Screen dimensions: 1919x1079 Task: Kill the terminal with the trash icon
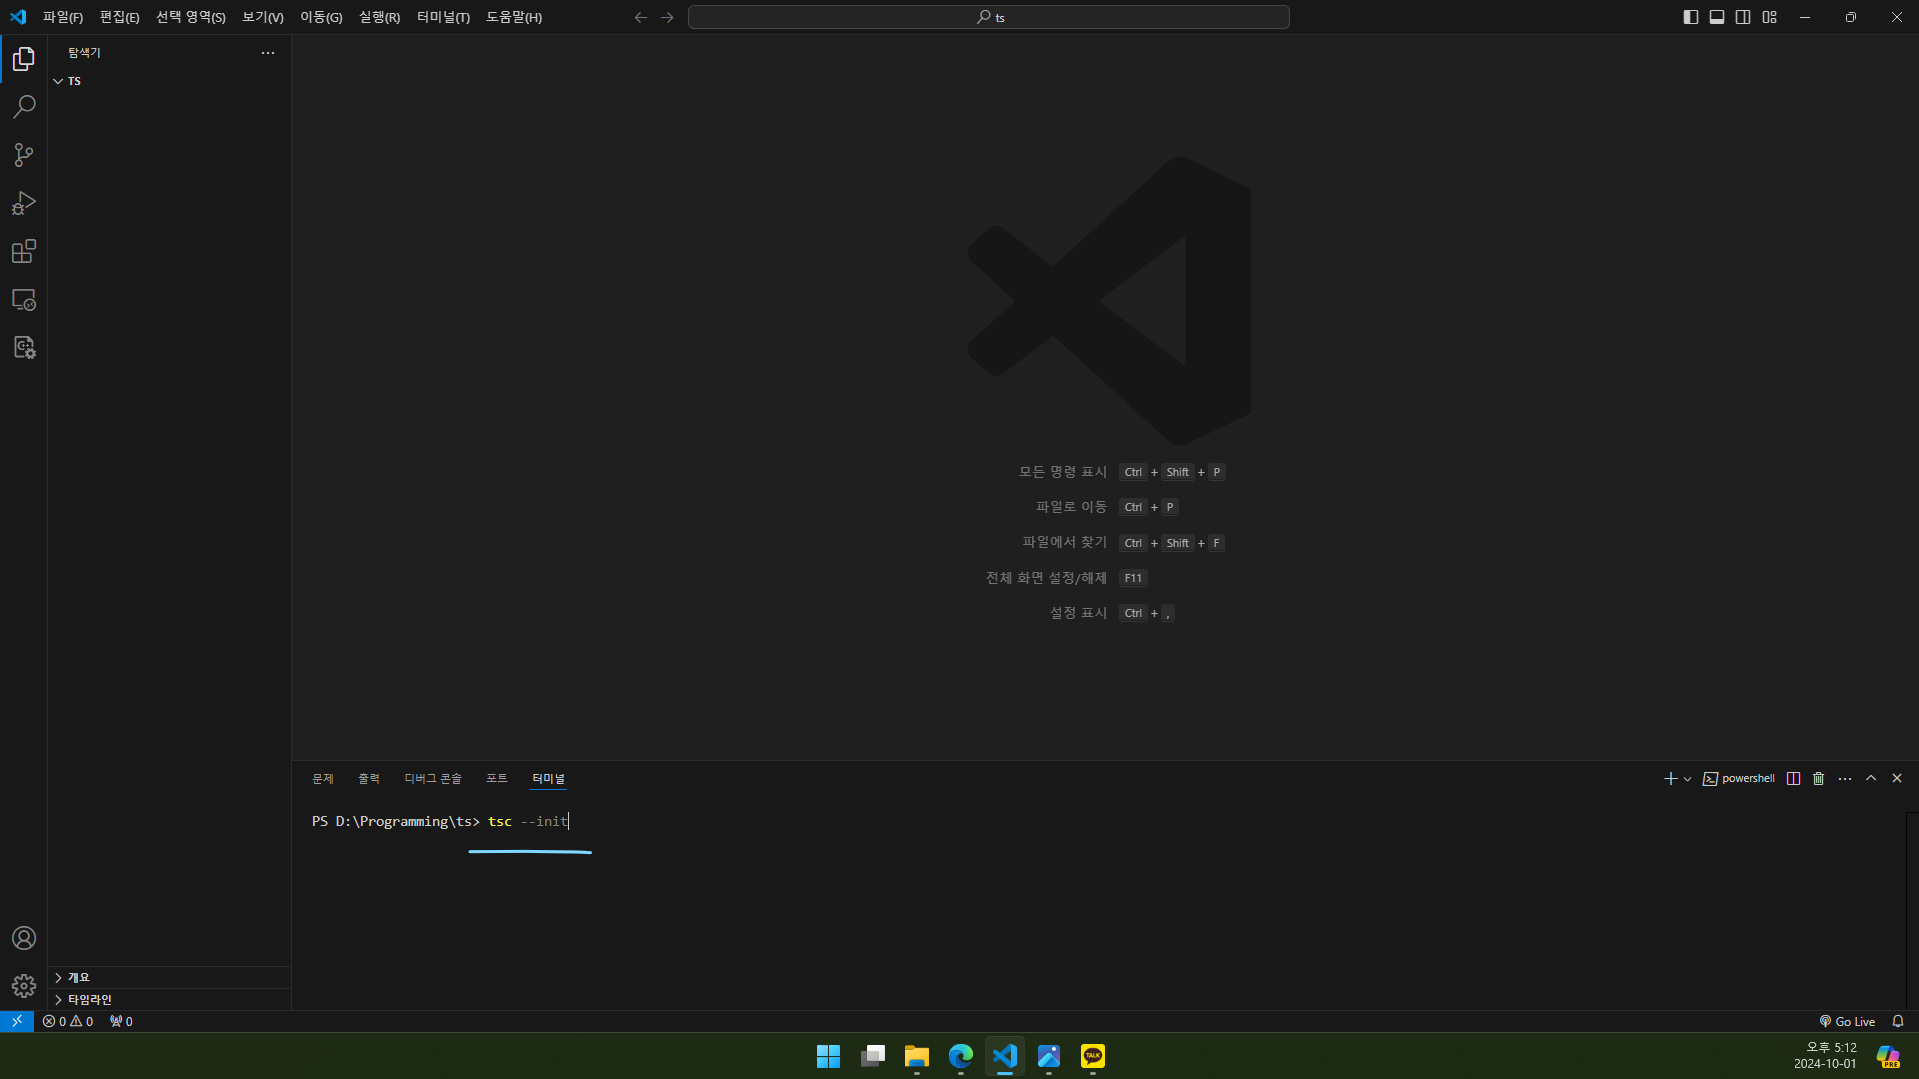coord(1819,778)
